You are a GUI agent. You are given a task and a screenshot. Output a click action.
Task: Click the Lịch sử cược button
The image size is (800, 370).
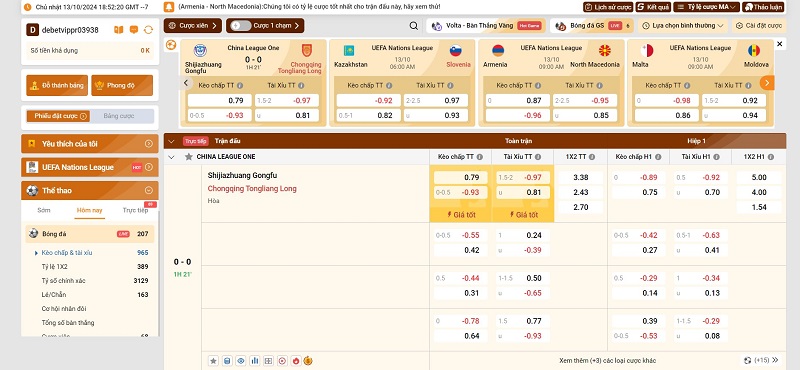[x=608, y=7]
